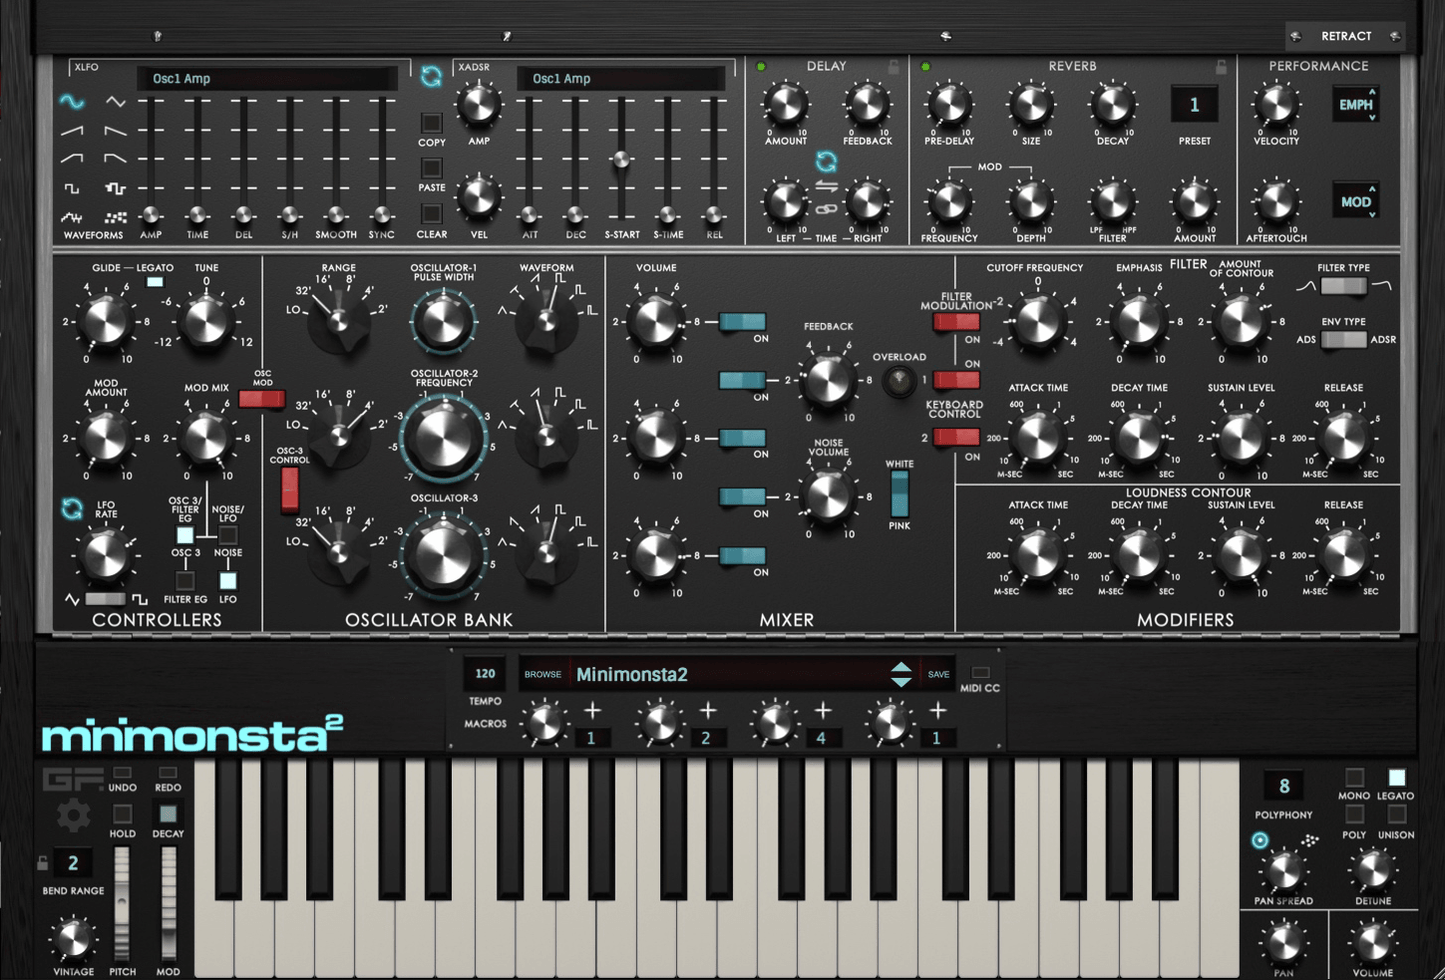Toggle Keyboard Control switch 1

pos(956,380)
